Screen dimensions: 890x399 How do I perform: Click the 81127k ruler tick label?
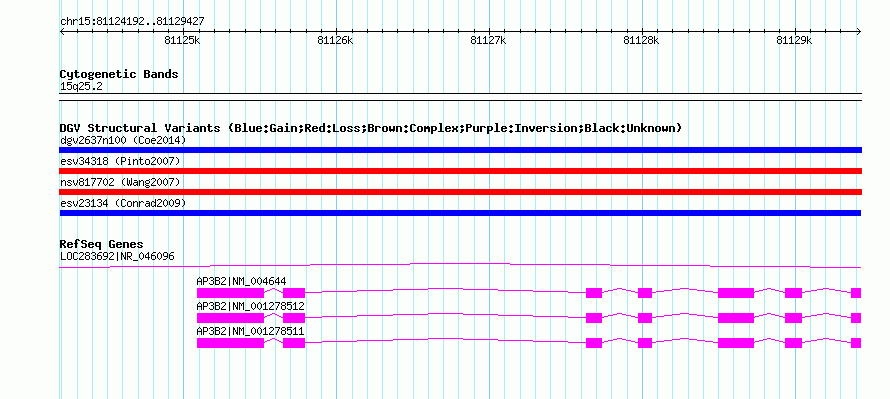tap(489, 40)
